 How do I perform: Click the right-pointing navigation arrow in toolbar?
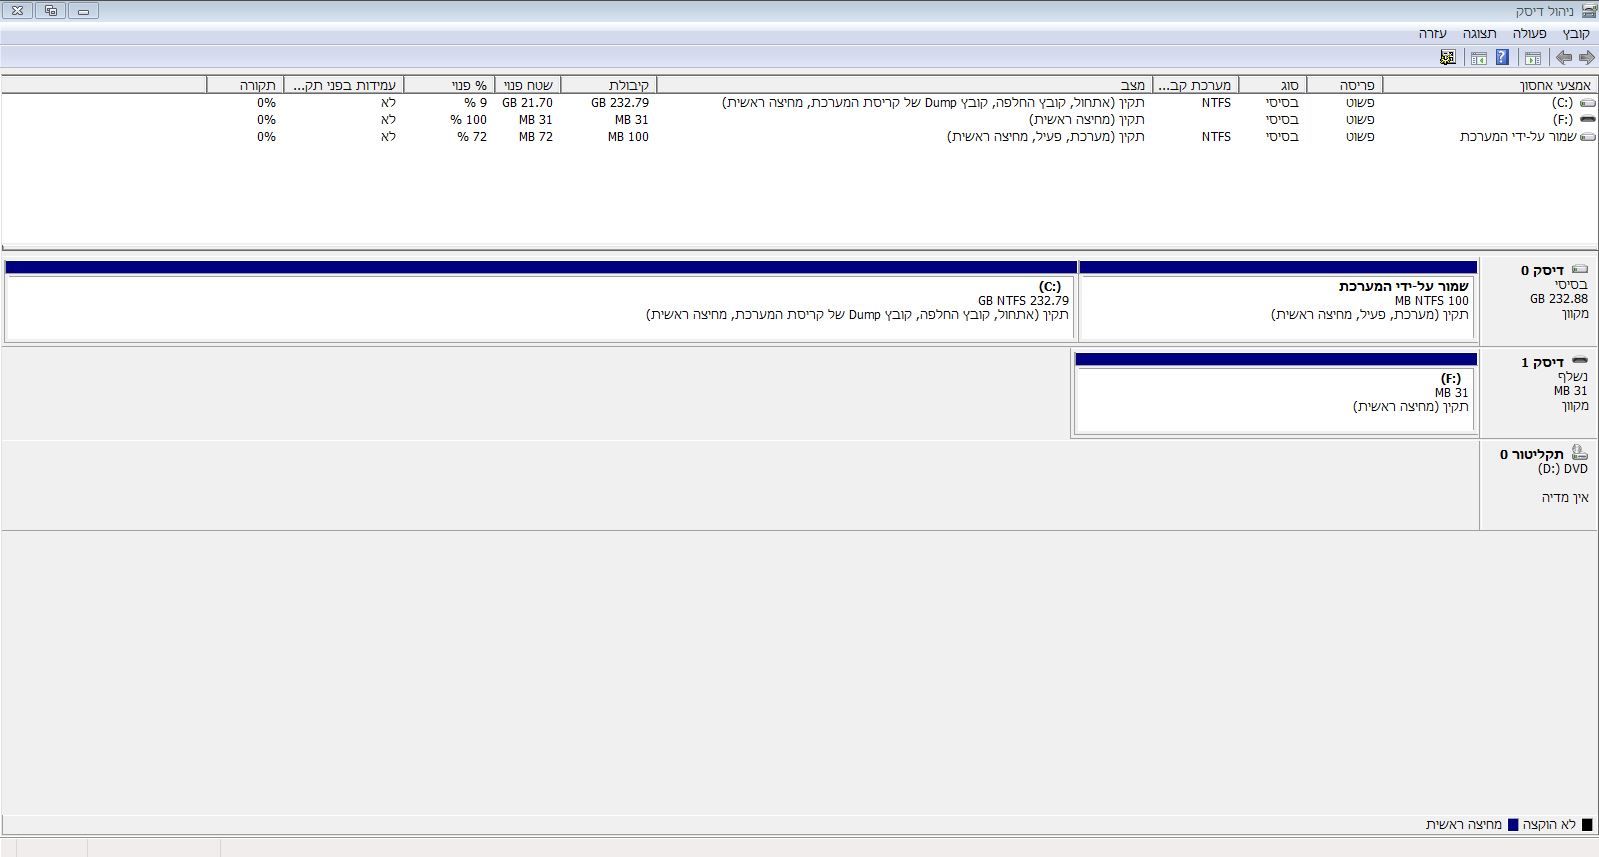click(x=1587, y=58)
